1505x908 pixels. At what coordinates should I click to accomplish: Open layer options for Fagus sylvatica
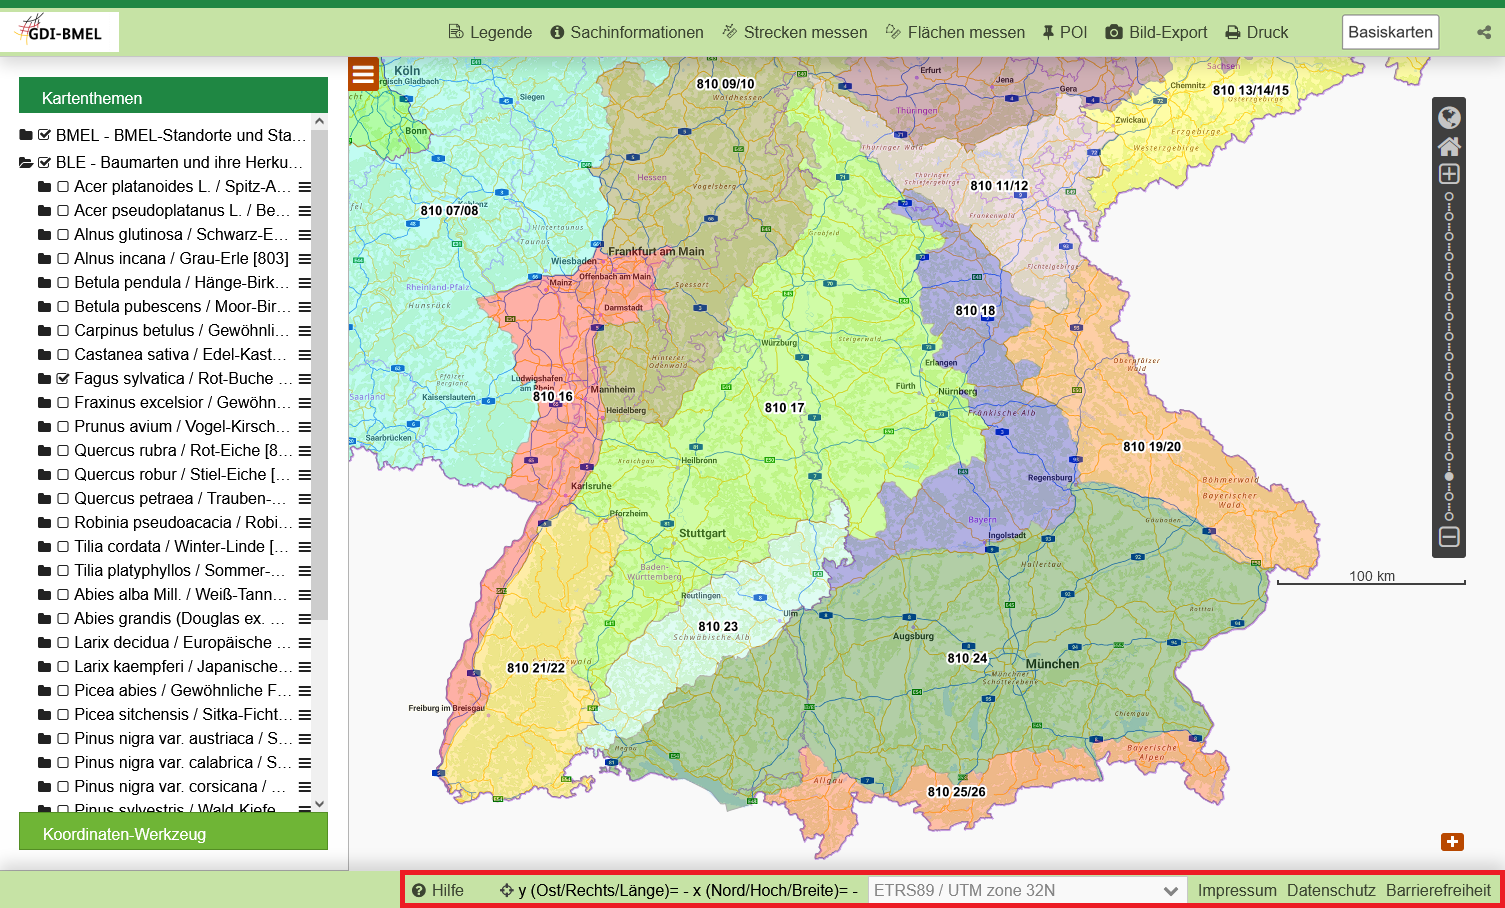tap(305, 379)
